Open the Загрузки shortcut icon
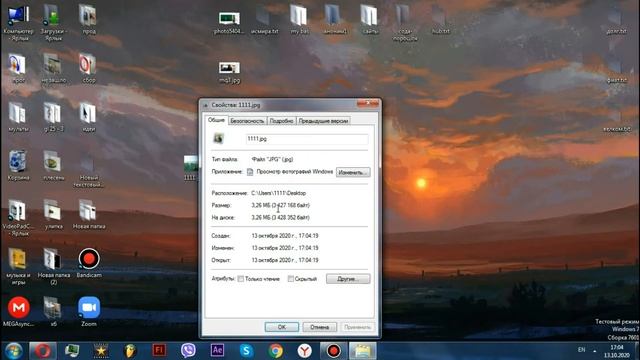 53,16
